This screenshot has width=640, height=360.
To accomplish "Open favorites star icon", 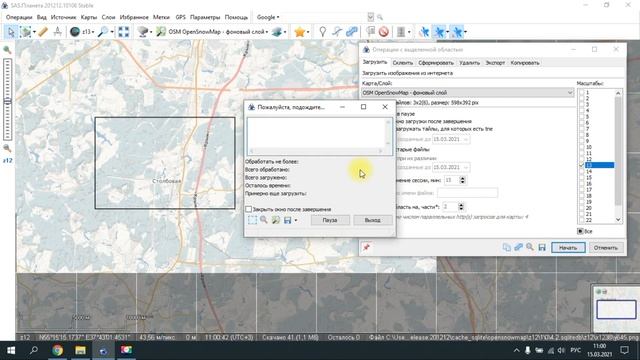I will click(x=300, y=32).
